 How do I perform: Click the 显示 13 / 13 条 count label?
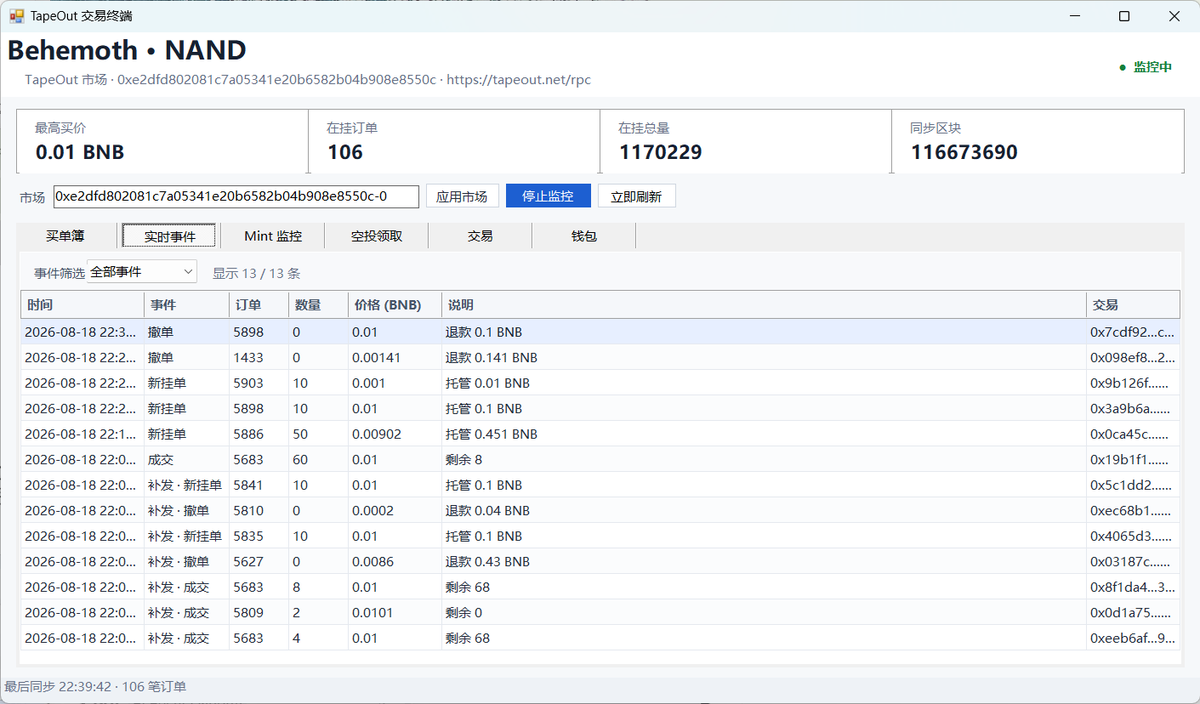(x=256, y=273)
